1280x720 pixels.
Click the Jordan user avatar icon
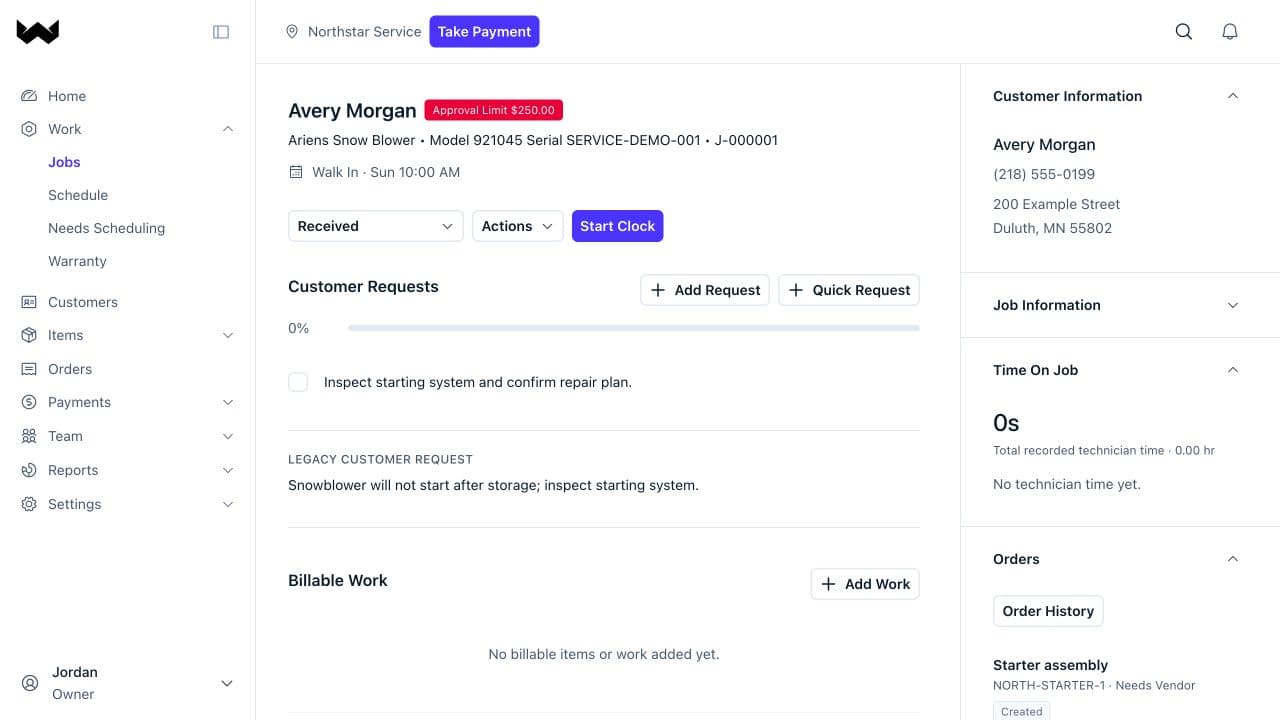[29, 683]
